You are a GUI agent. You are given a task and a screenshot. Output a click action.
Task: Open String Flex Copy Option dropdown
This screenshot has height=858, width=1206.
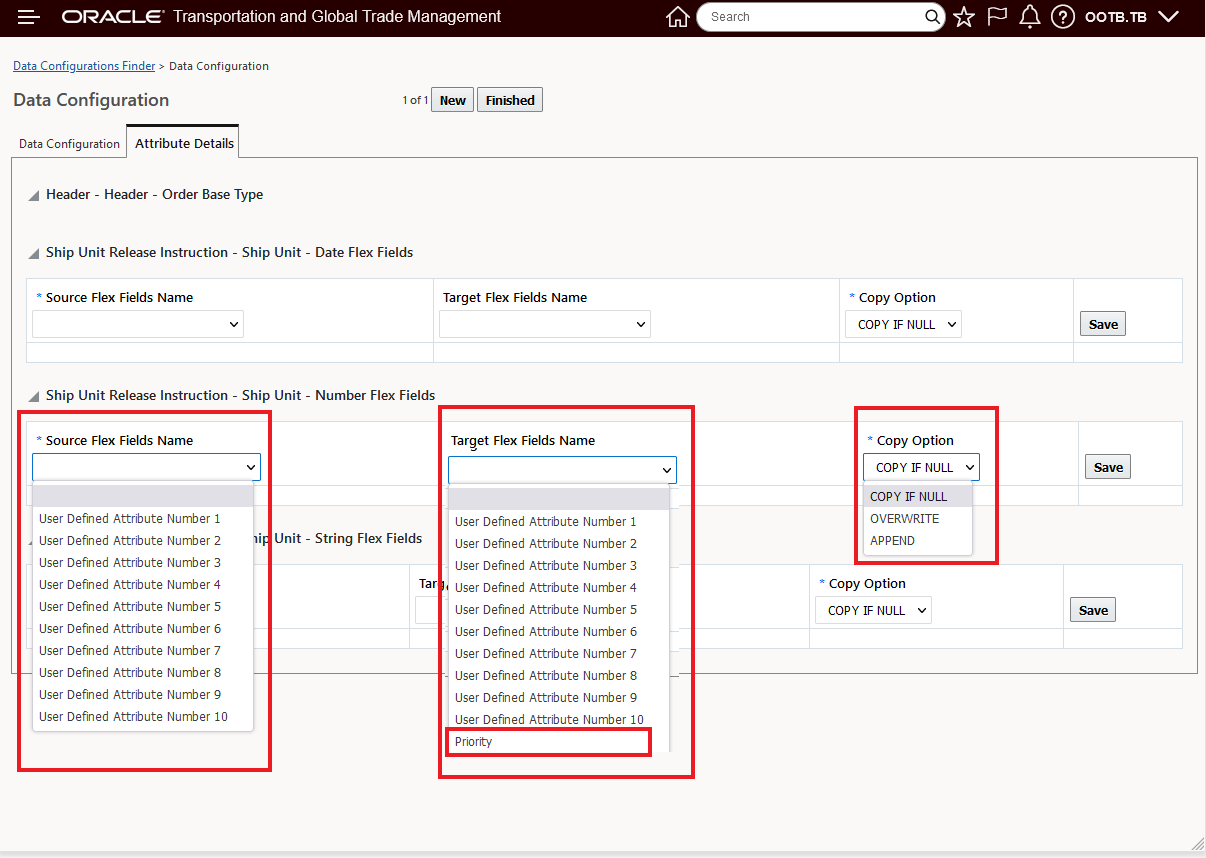coord(873,610)
